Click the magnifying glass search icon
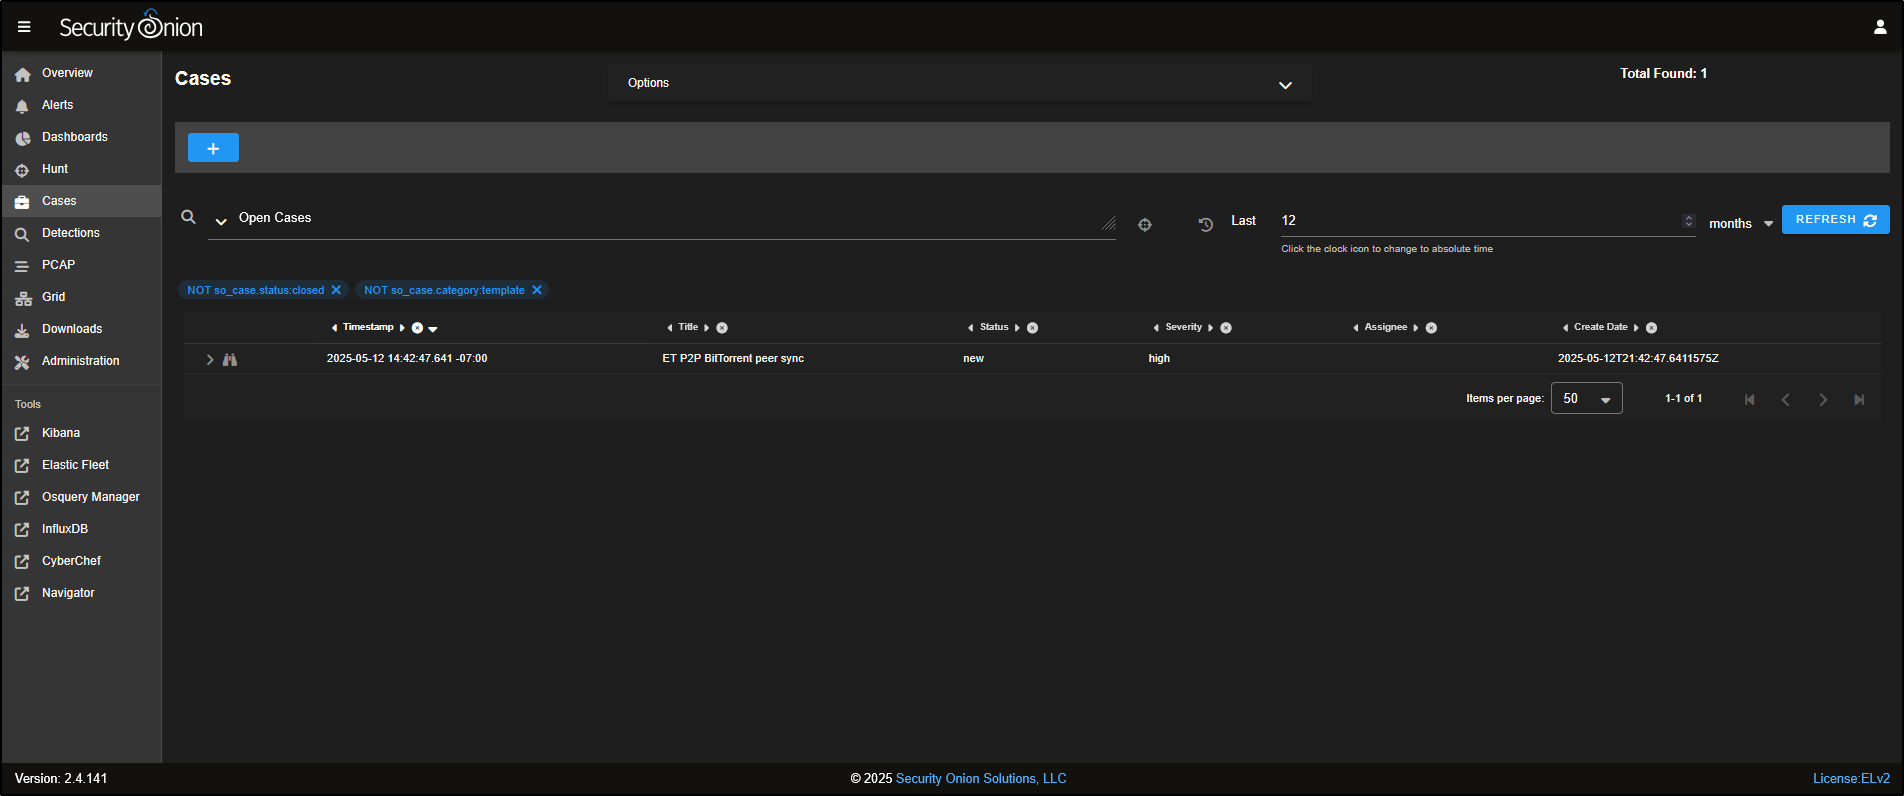Image resolution: width=1904 pixels, height=796 pixels. pos(188,217)
